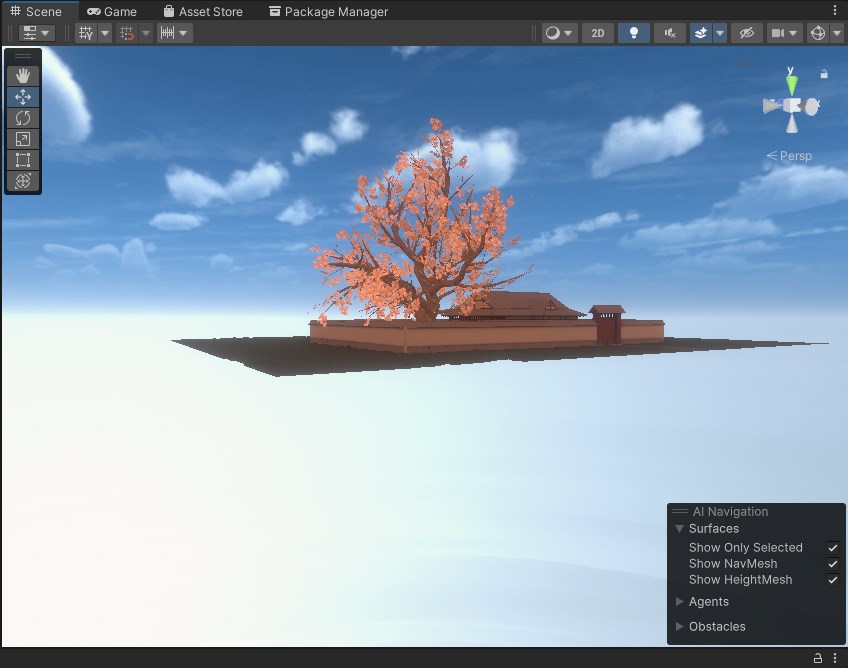Click the bottom cone of orientation gizmo
848x668 pixels.
pyautogui.click(x=792, y=125)
